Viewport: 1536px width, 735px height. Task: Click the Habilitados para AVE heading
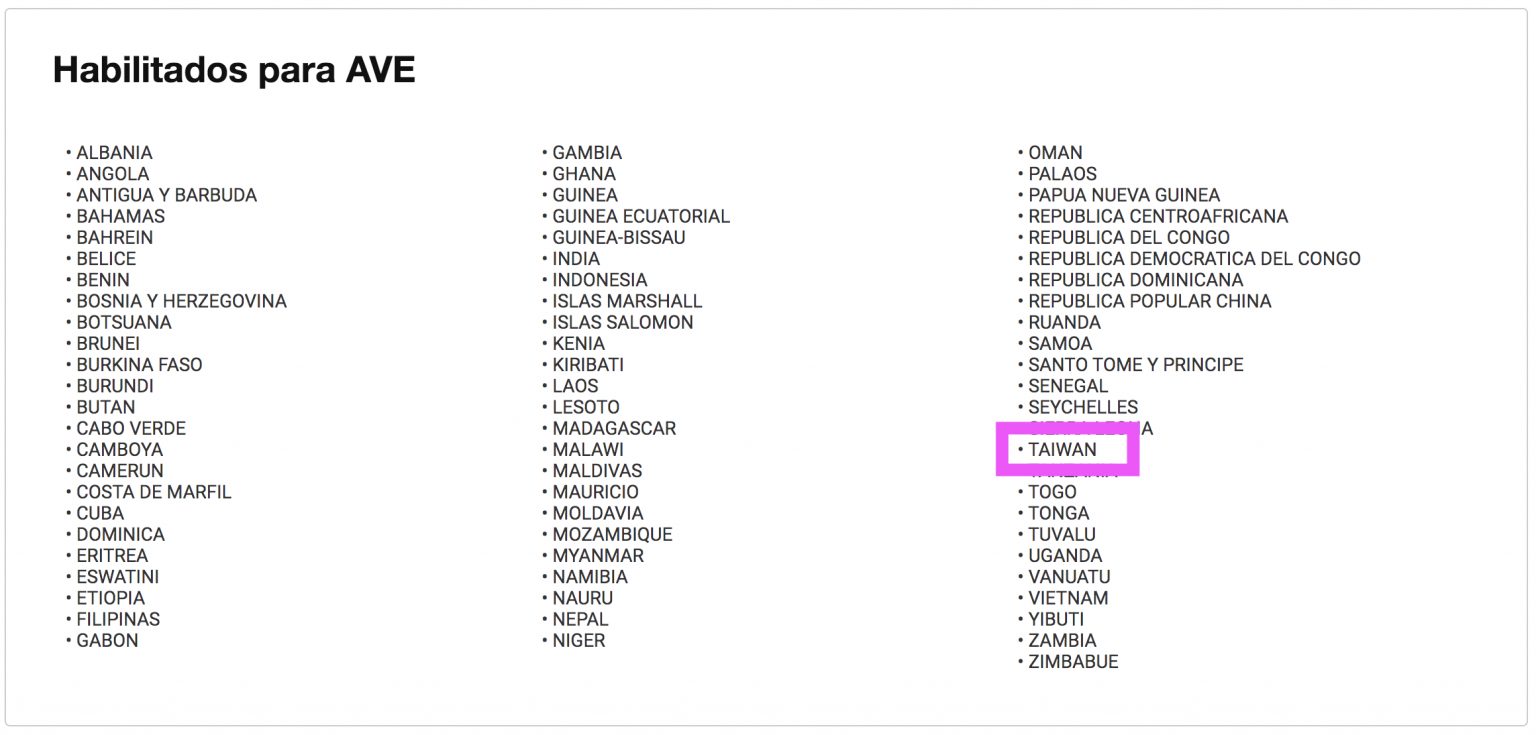click(234, 70)
